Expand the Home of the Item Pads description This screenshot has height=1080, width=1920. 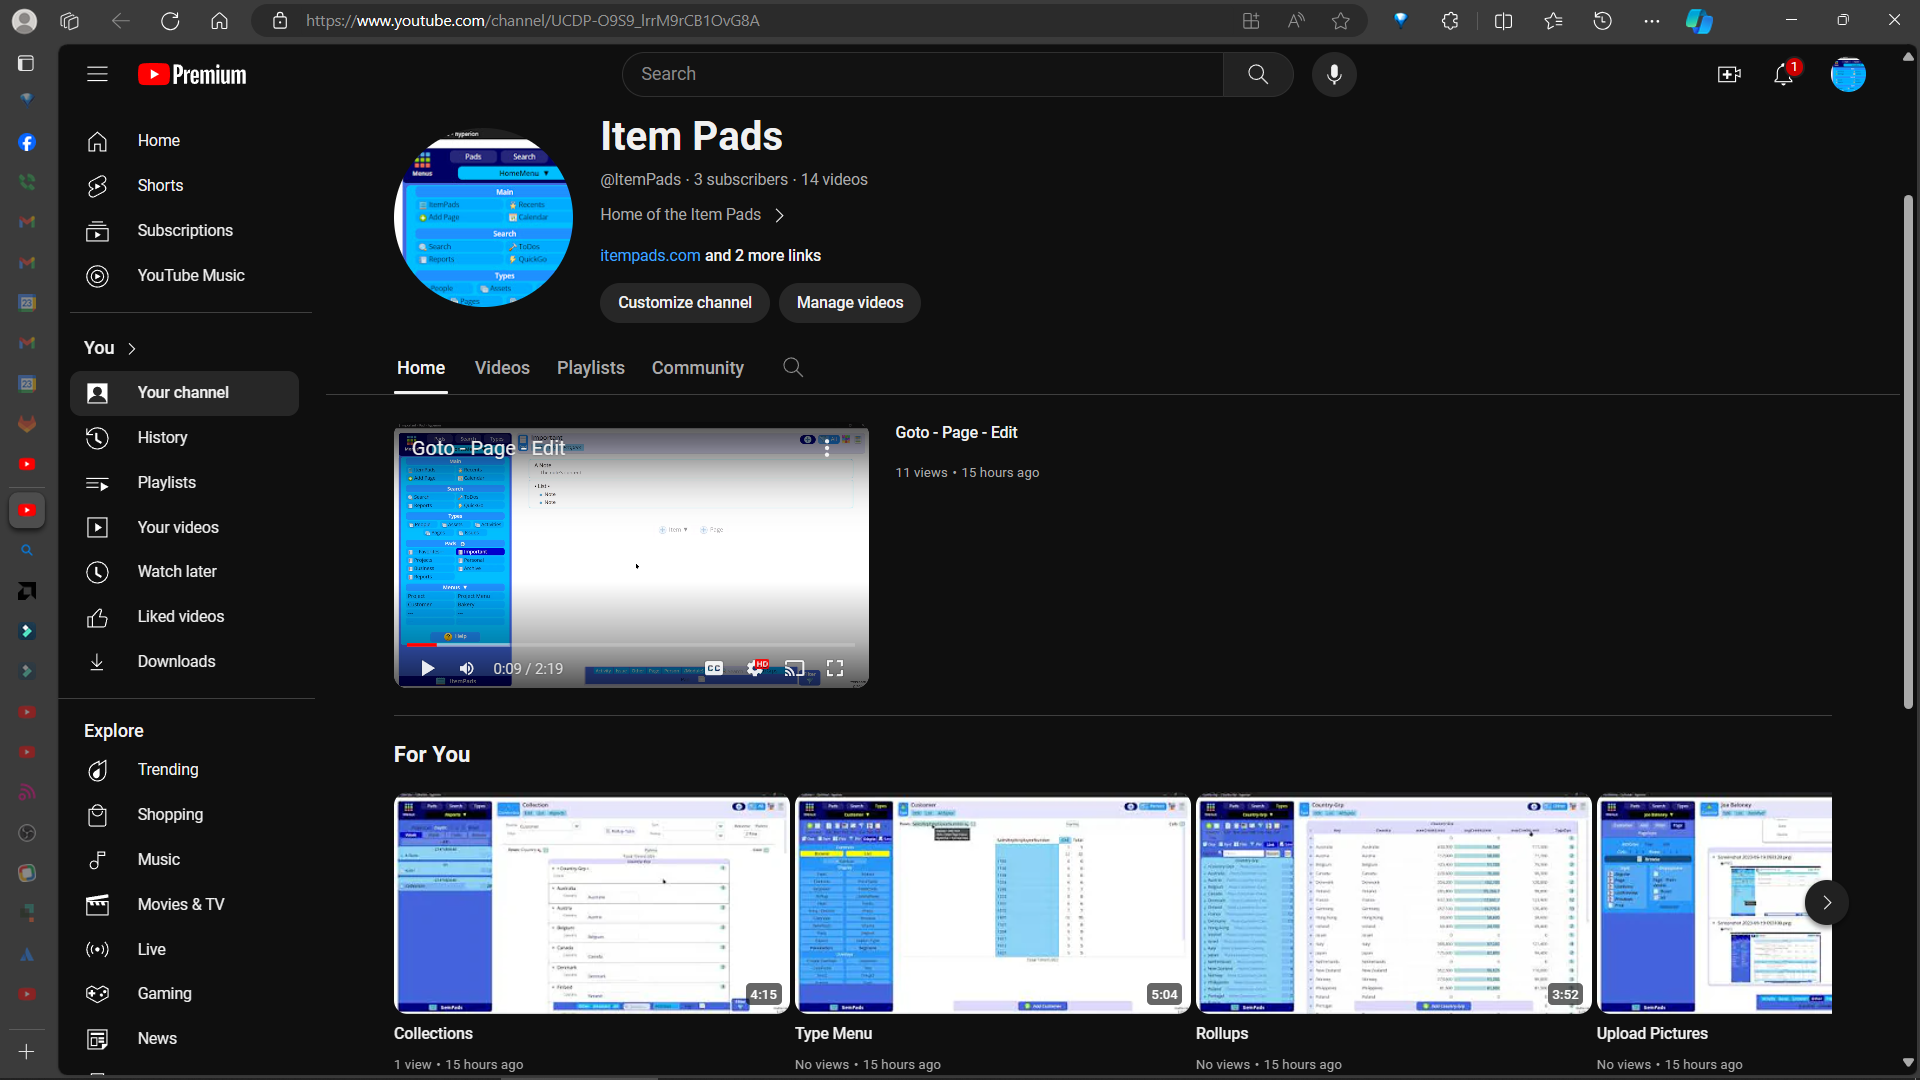coord(780,215)
